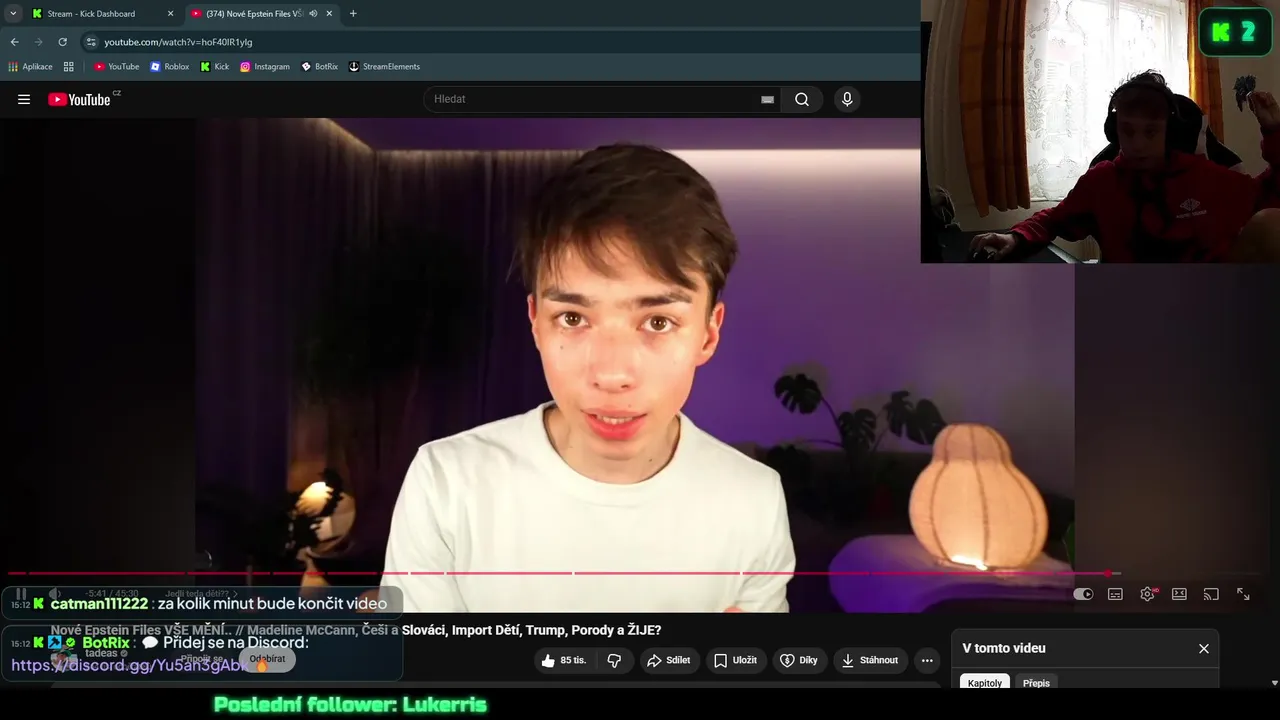
Task: Open the Aplikace apps bookmark
Action: pos(30,67)
